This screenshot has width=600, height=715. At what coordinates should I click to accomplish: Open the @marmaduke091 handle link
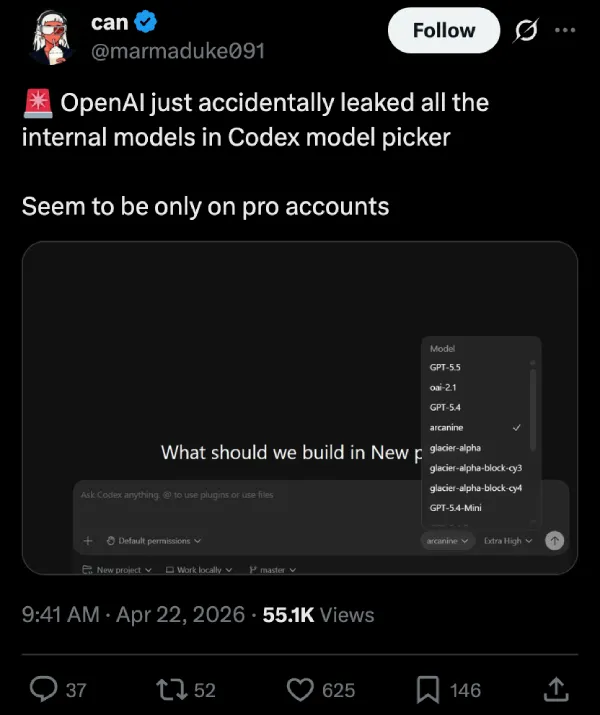pyautogui.click(x=178, y=51)
